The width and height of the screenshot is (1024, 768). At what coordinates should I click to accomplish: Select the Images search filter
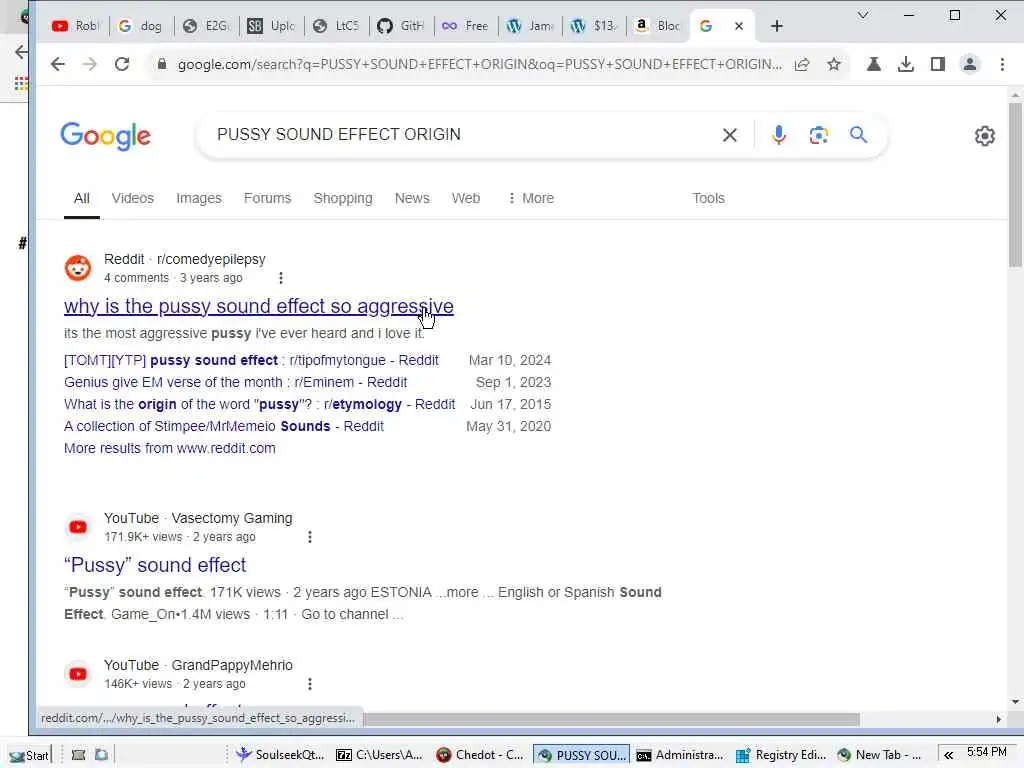[x=199, y=199]
